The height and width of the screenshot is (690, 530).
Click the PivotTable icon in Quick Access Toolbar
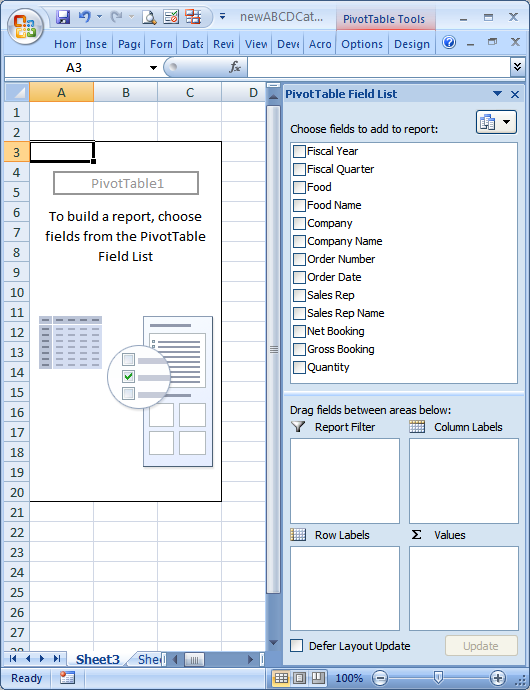(193, 17)
